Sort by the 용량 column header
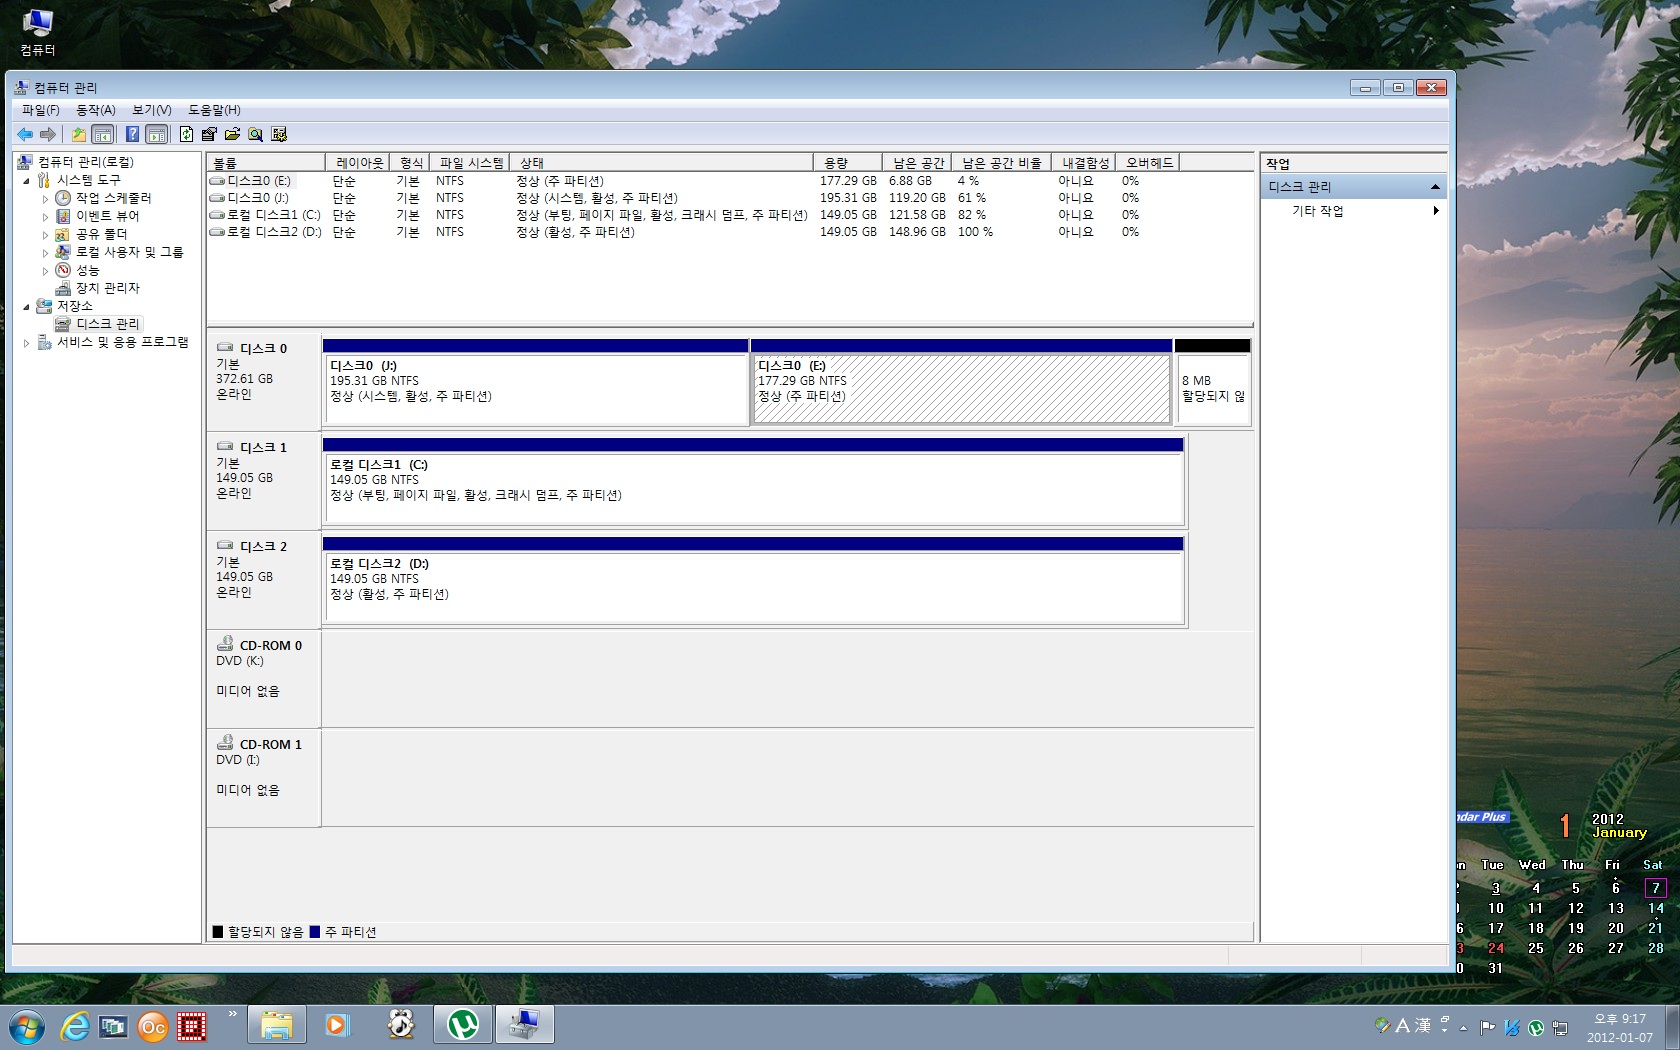This screenshot has height=1050, width=1680. point(848,162)
